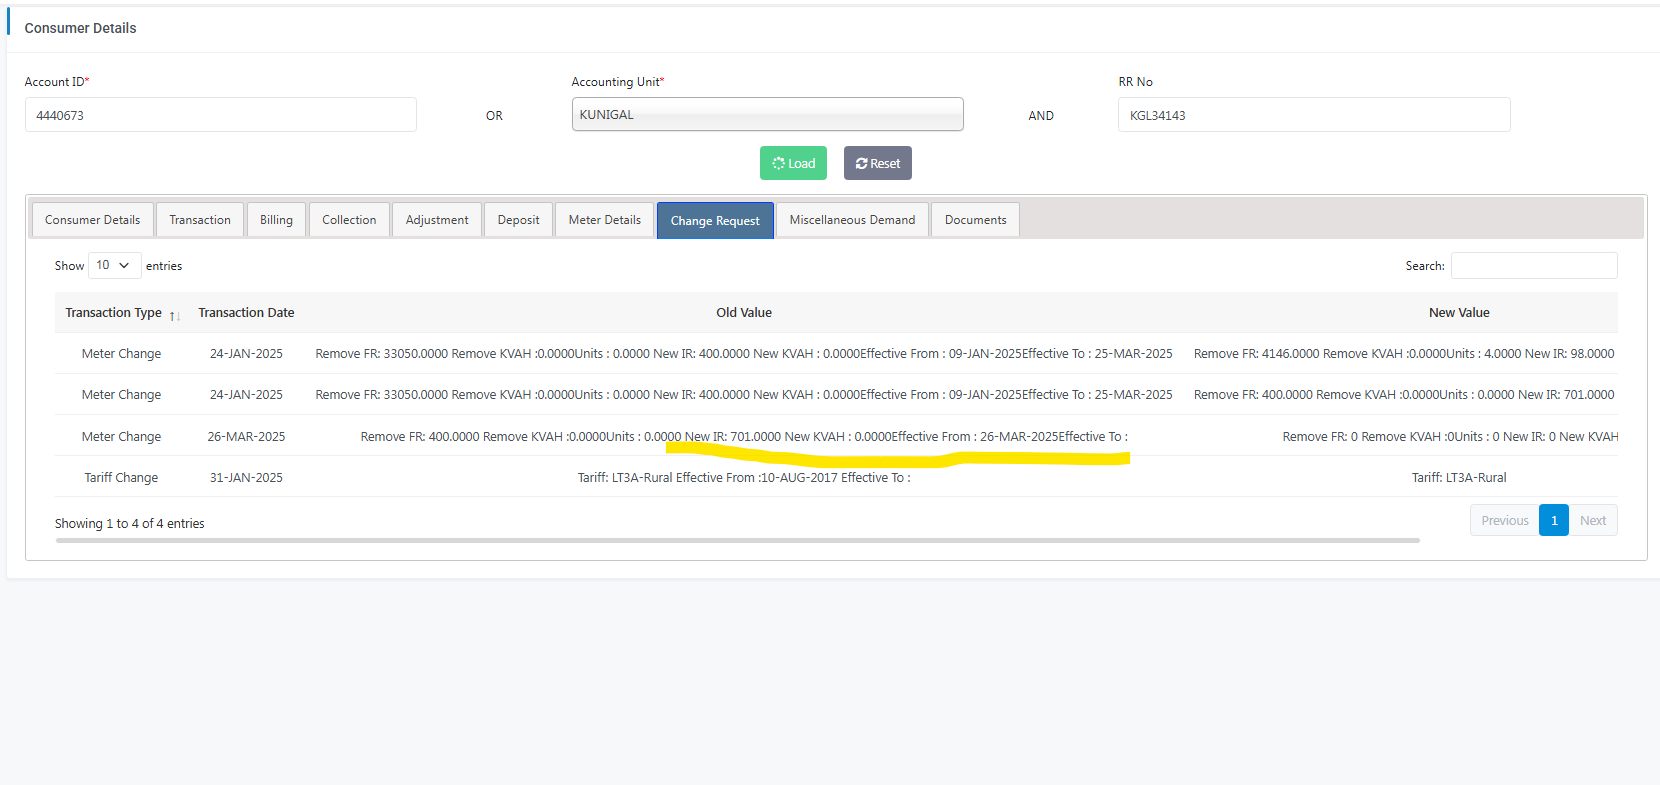Click New Value cell 'Tariff: LT3A-Rural'
This screenshot has height=785, width=1660.
coord(1459,478)
